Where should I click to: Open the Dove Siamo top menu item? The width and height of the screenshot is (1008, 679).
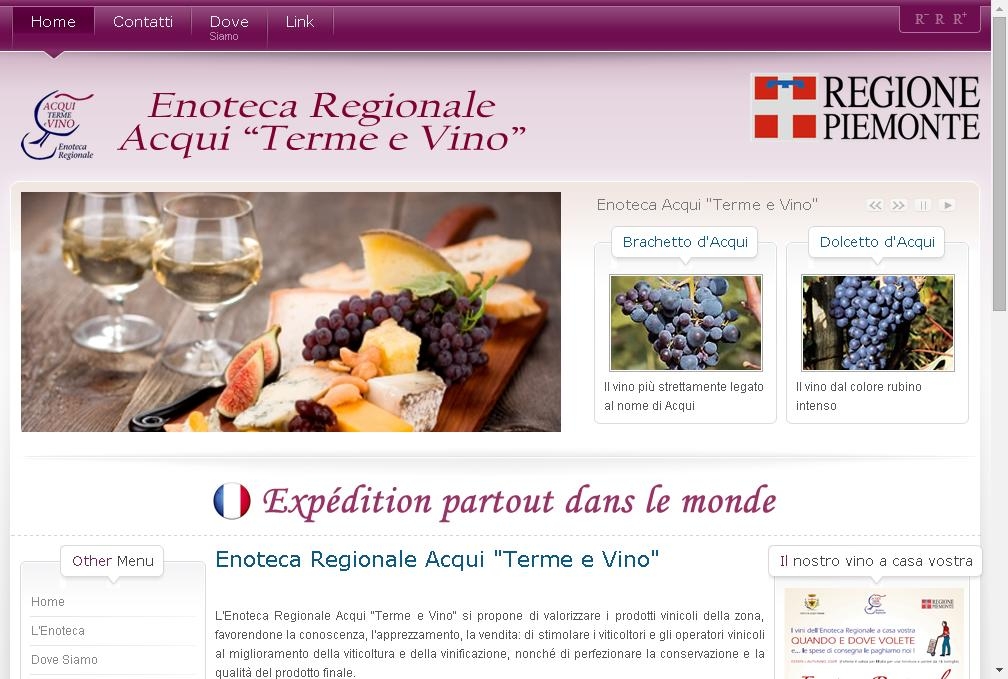(x=229, y=27)
